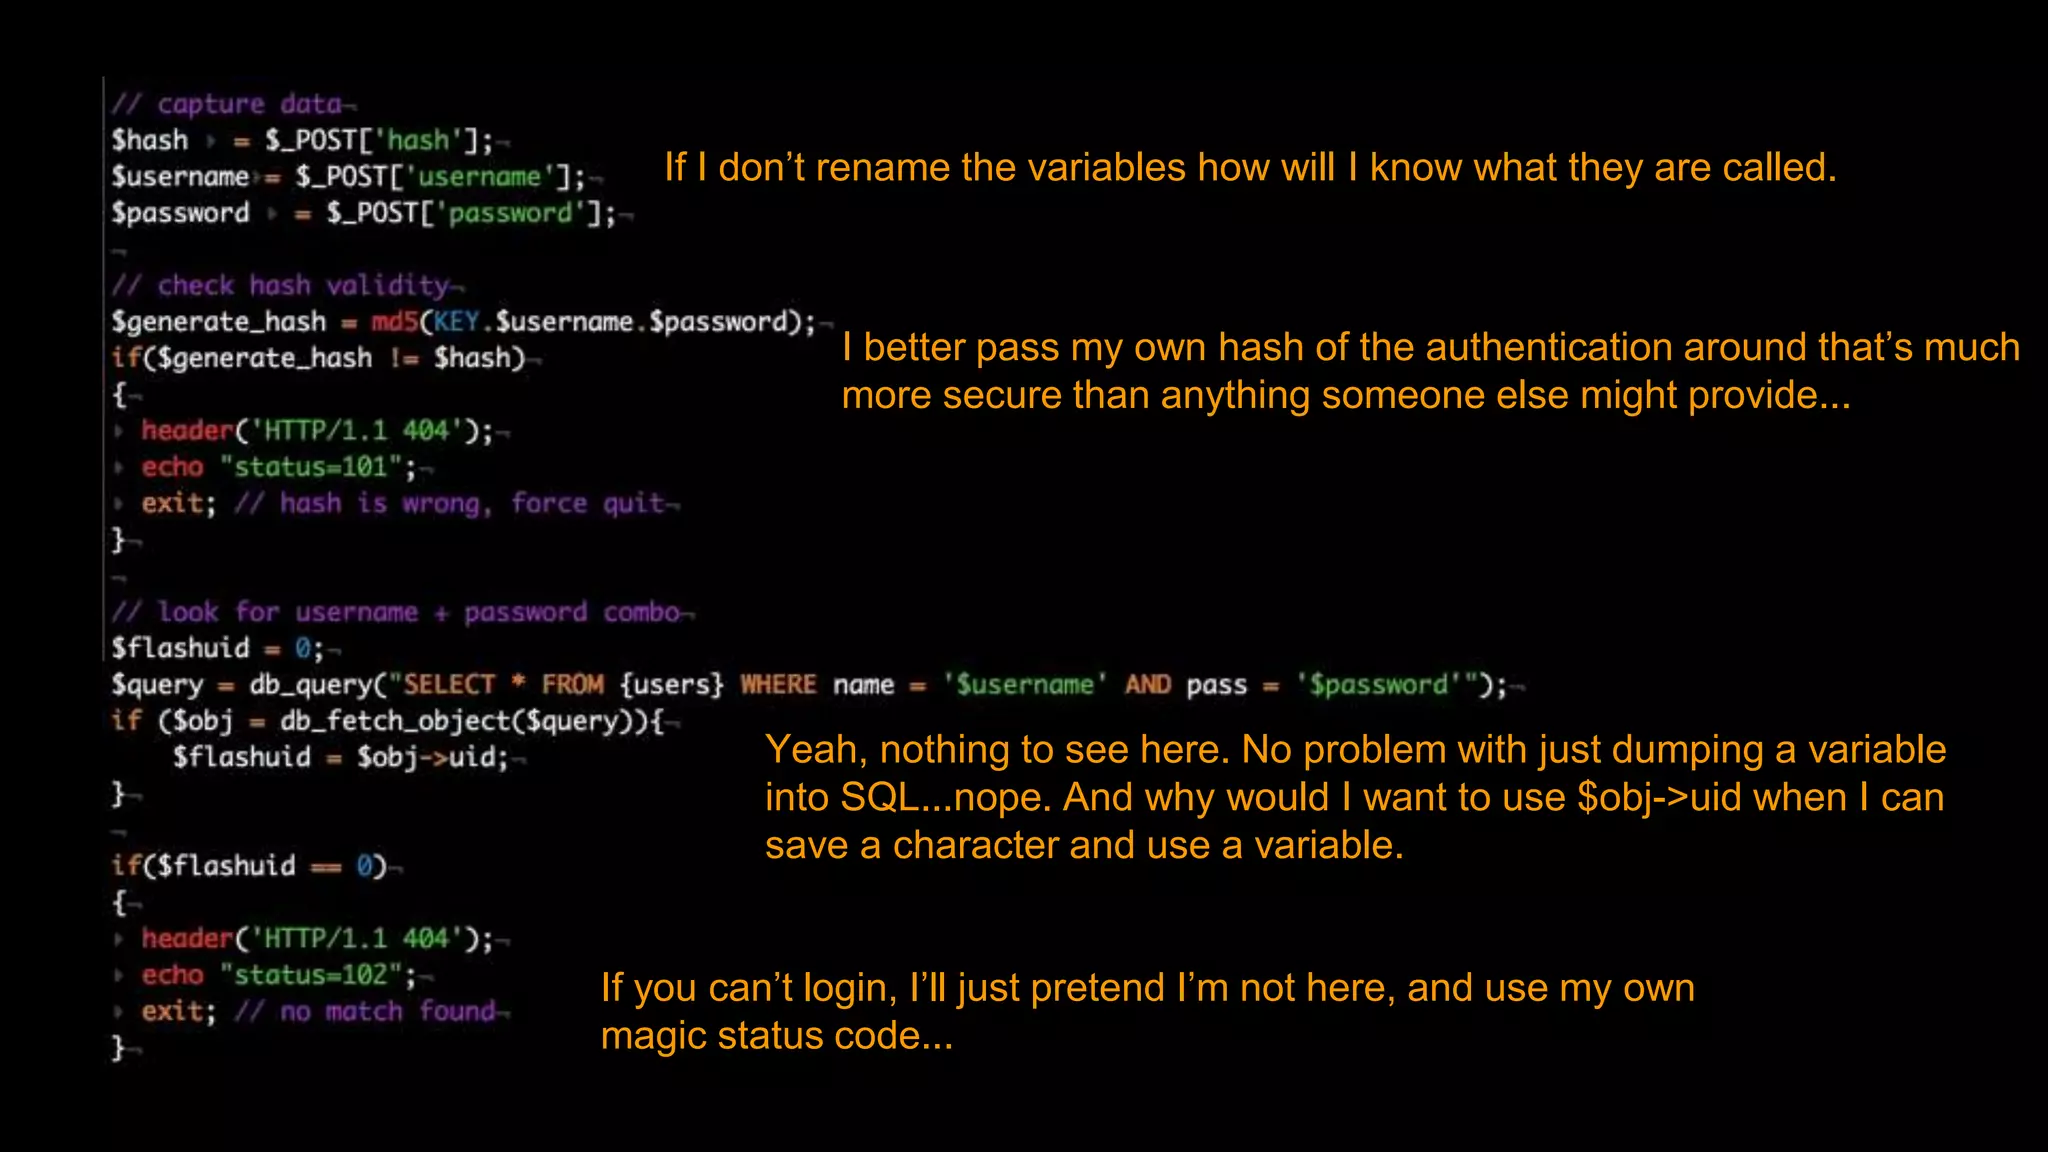Click the $username = $_POST['username'] line

(x=349, y=177)
